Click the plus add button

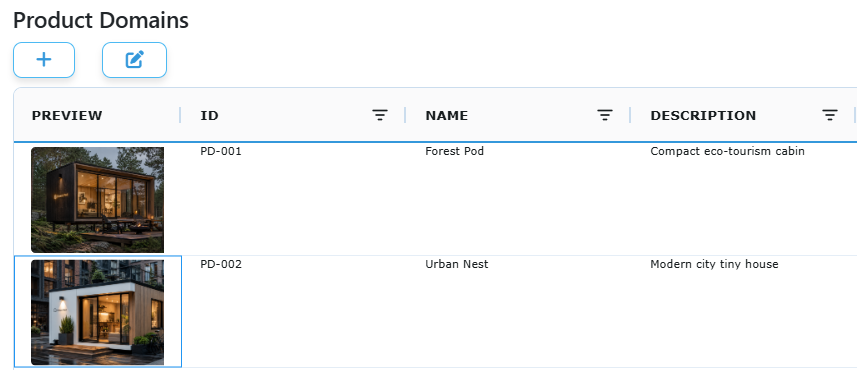[44, 60]
